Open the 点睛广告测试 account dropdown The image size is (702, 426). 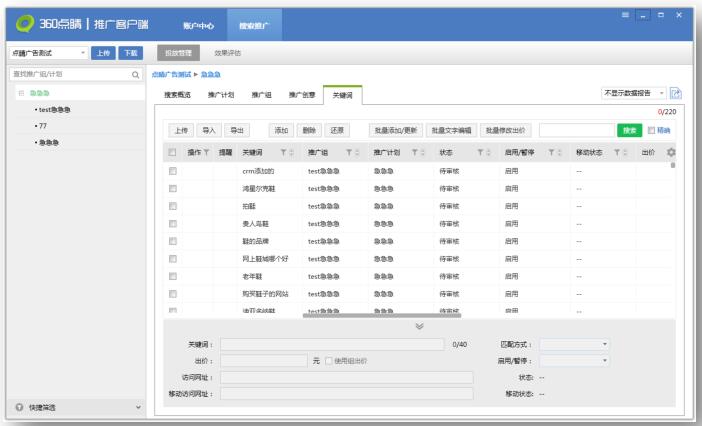point(49,52)
